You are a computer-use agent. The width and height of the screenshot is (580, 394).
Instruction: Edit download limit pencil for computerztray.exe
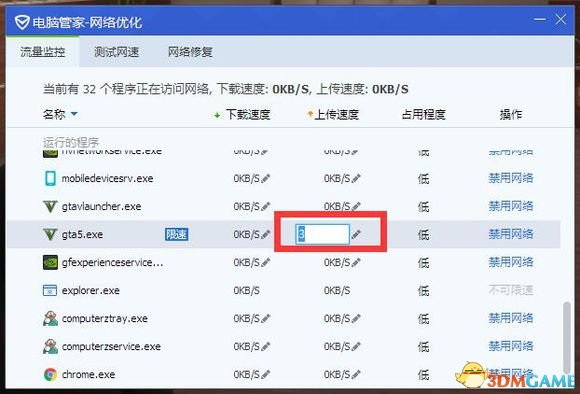click(x=266, y=319)
